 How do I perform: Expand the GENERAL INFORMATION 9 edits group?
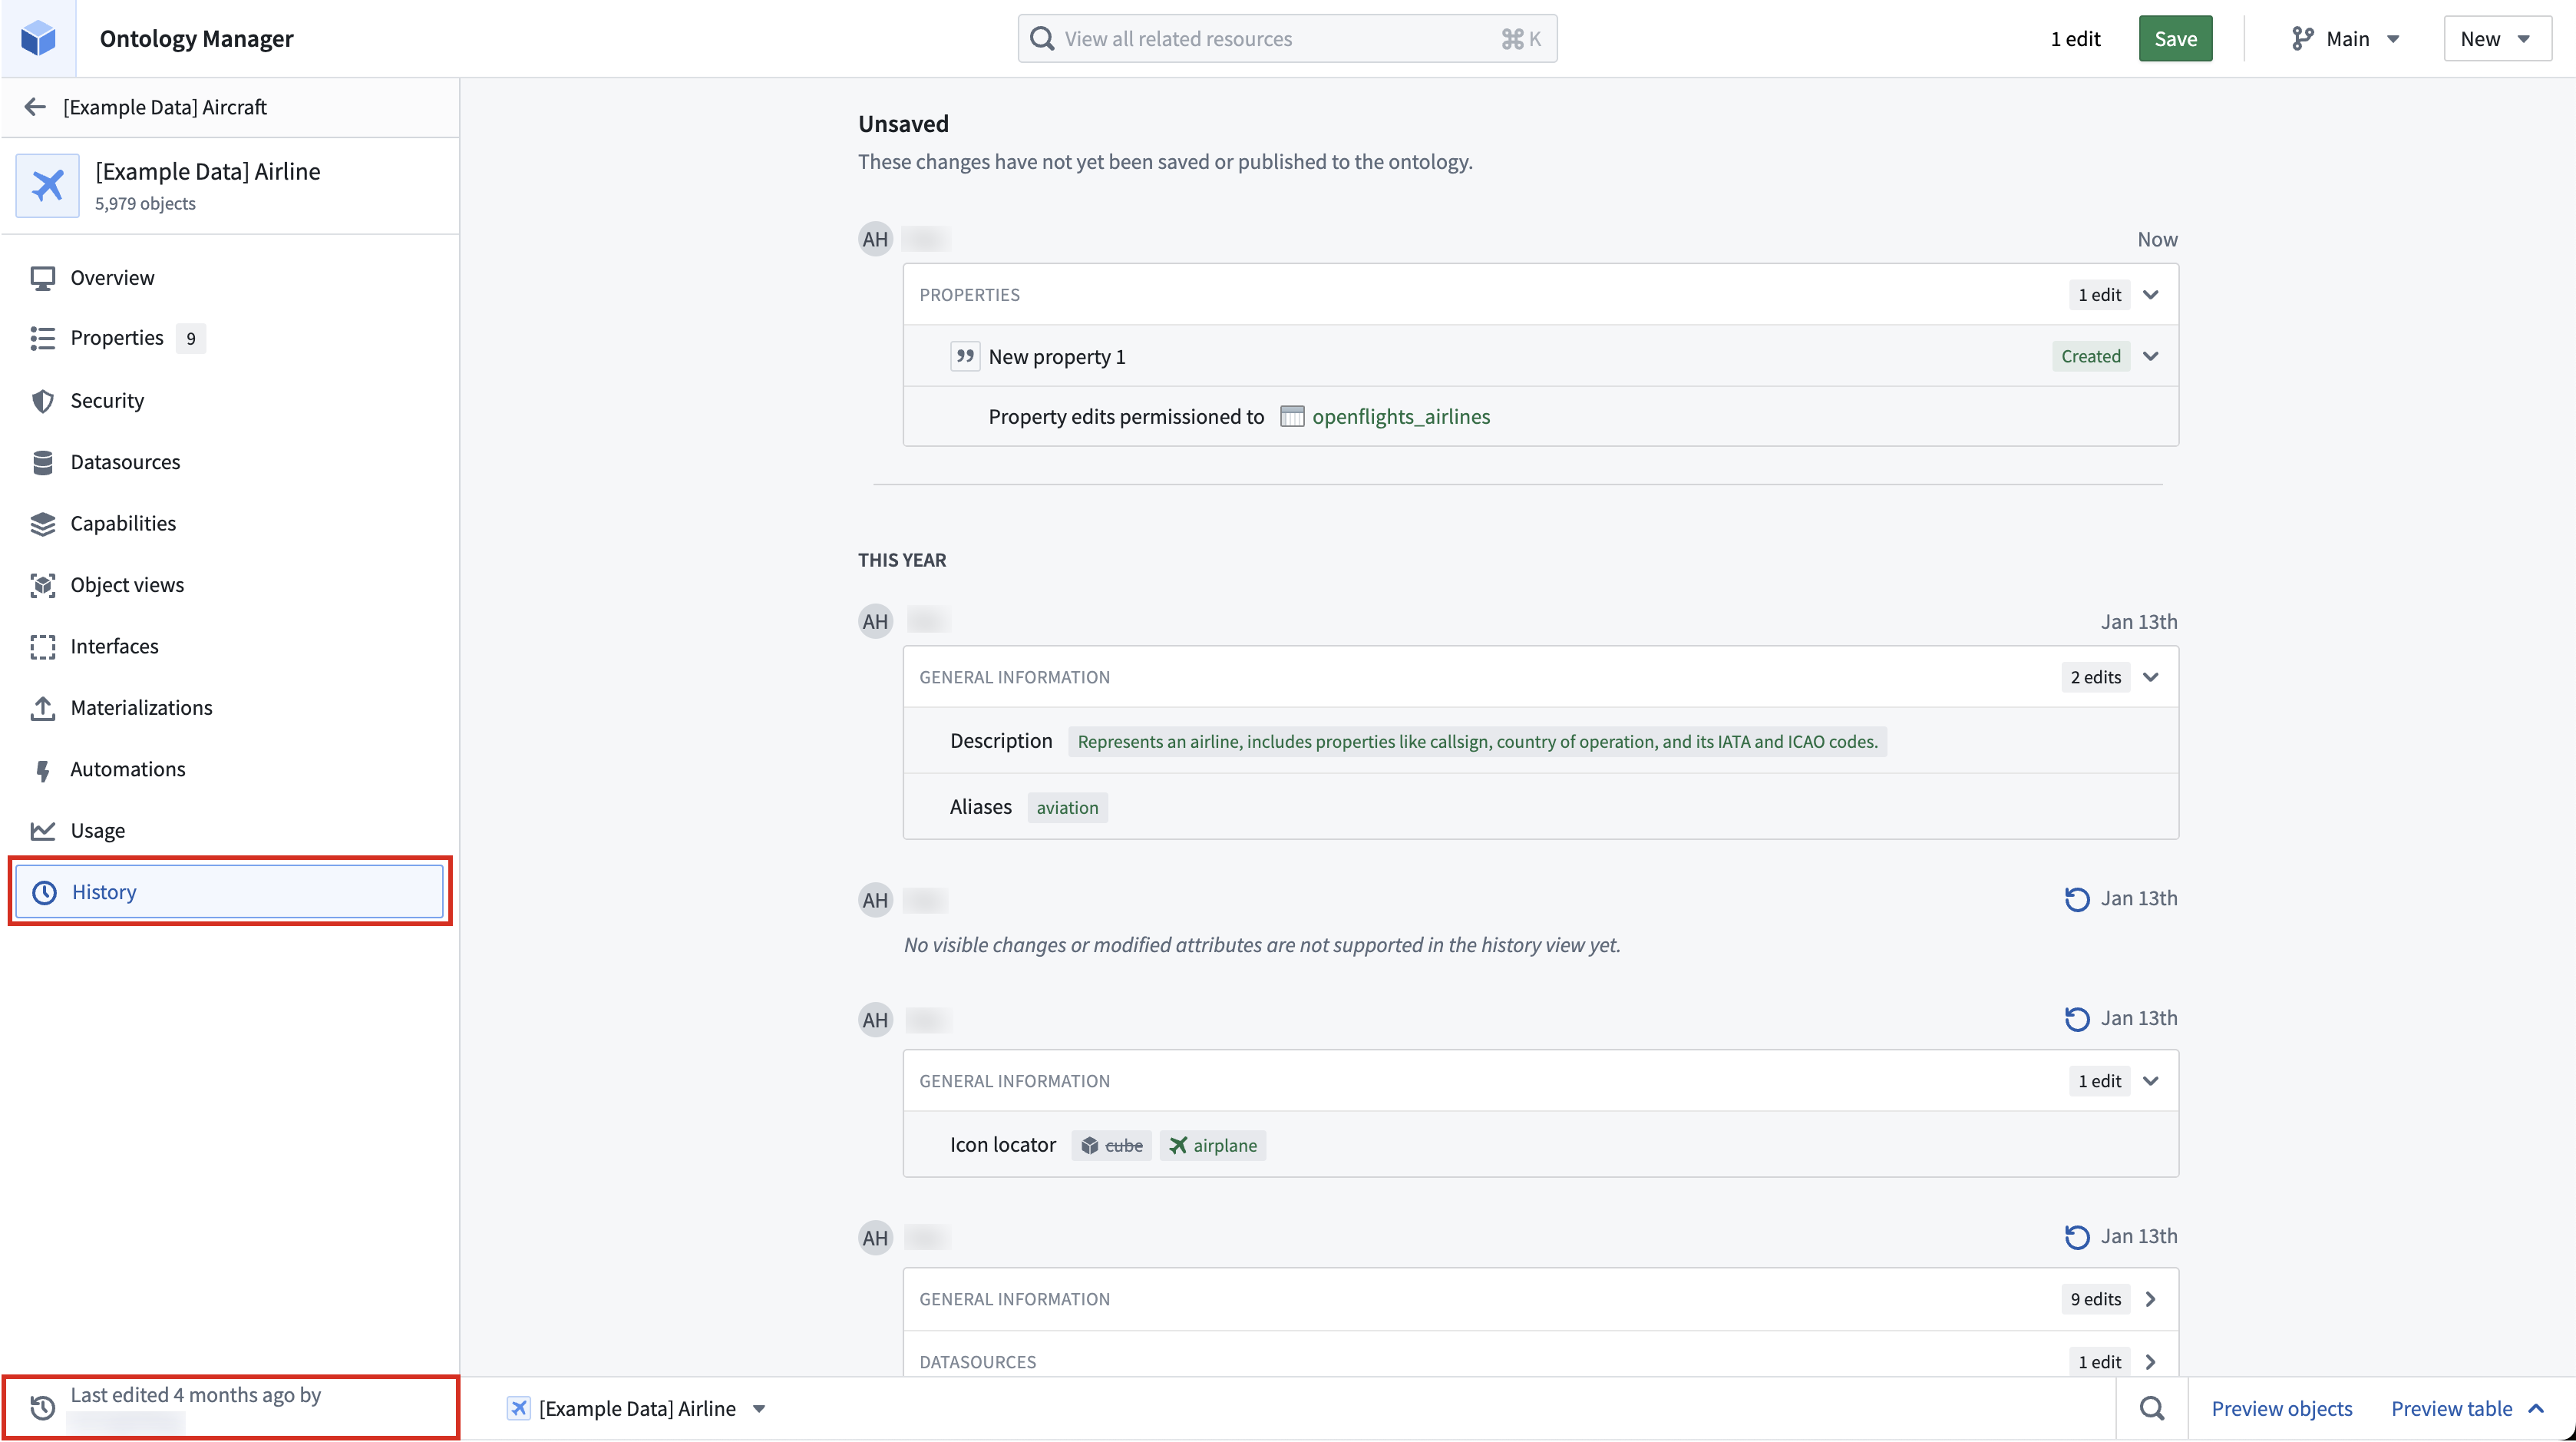[x=2150, y=1299]
